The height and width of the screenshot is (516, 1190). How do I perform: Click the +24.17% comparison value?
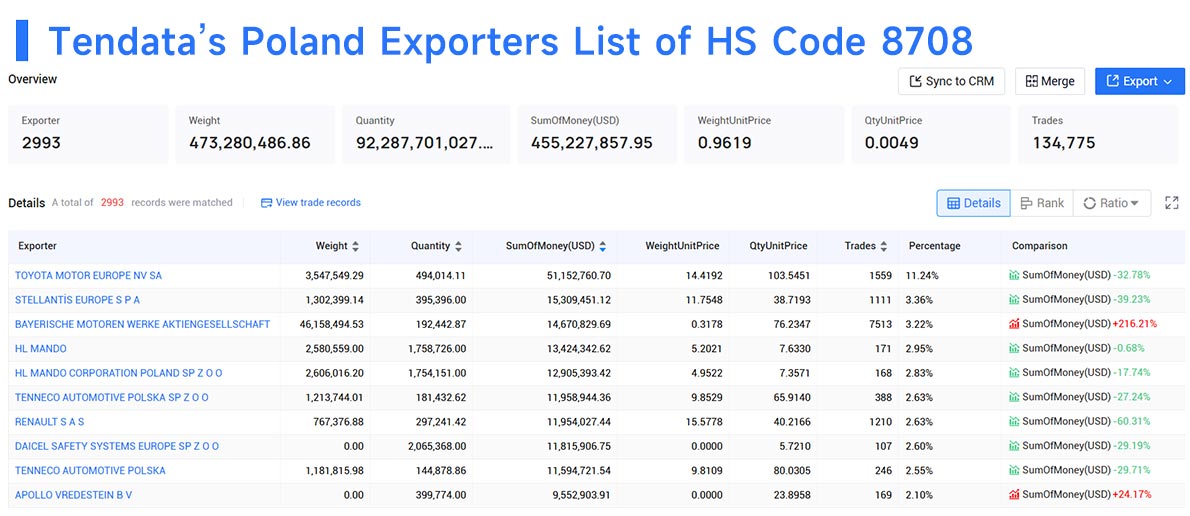[x=1132, y=495]
